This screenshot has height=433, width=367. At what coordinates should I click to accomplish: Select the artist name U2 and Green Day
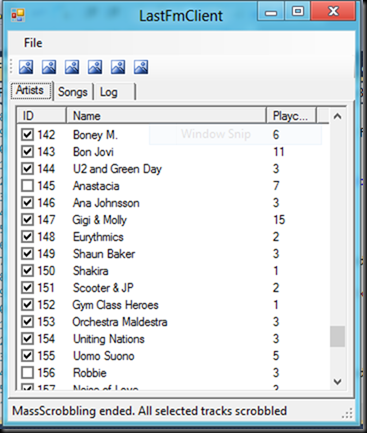point(117,169)
